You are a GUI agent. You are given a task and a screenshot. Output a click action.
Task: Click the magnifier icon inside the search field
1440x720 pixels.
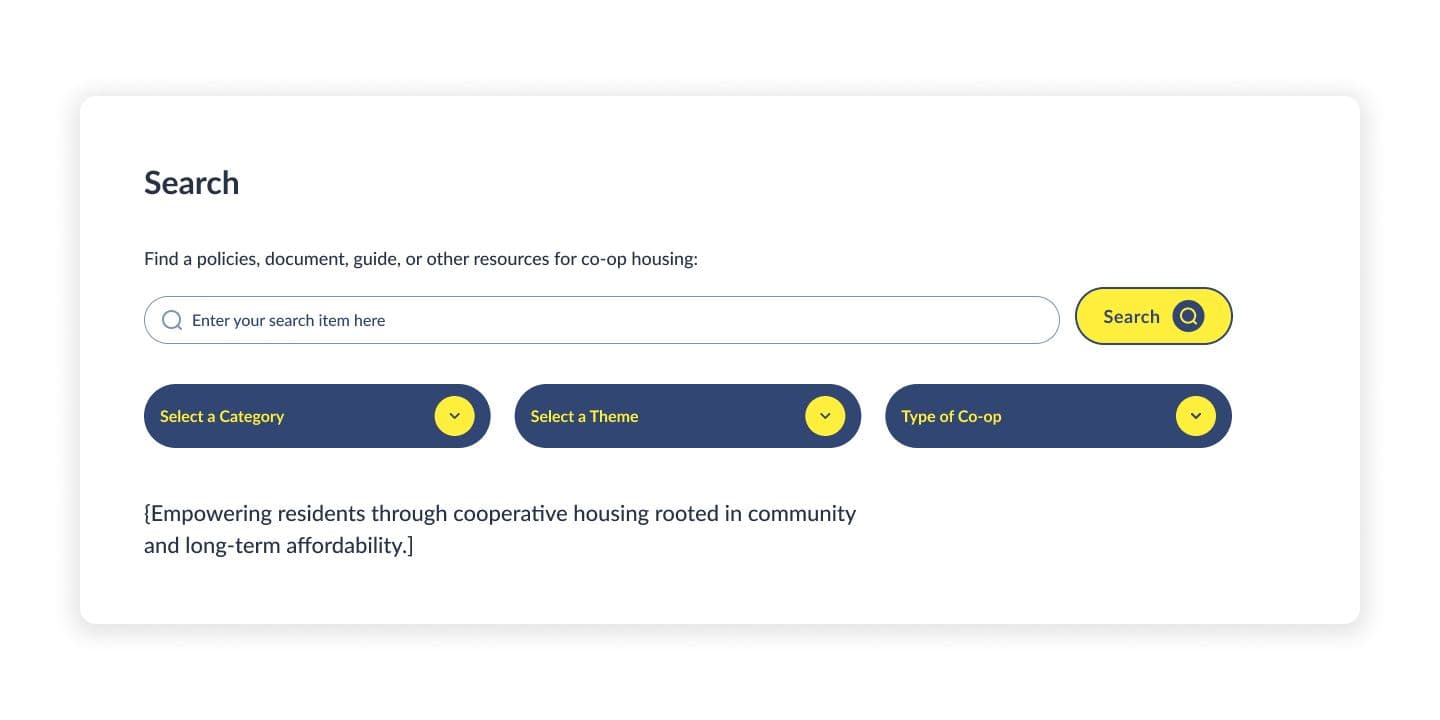click(172, 320)
